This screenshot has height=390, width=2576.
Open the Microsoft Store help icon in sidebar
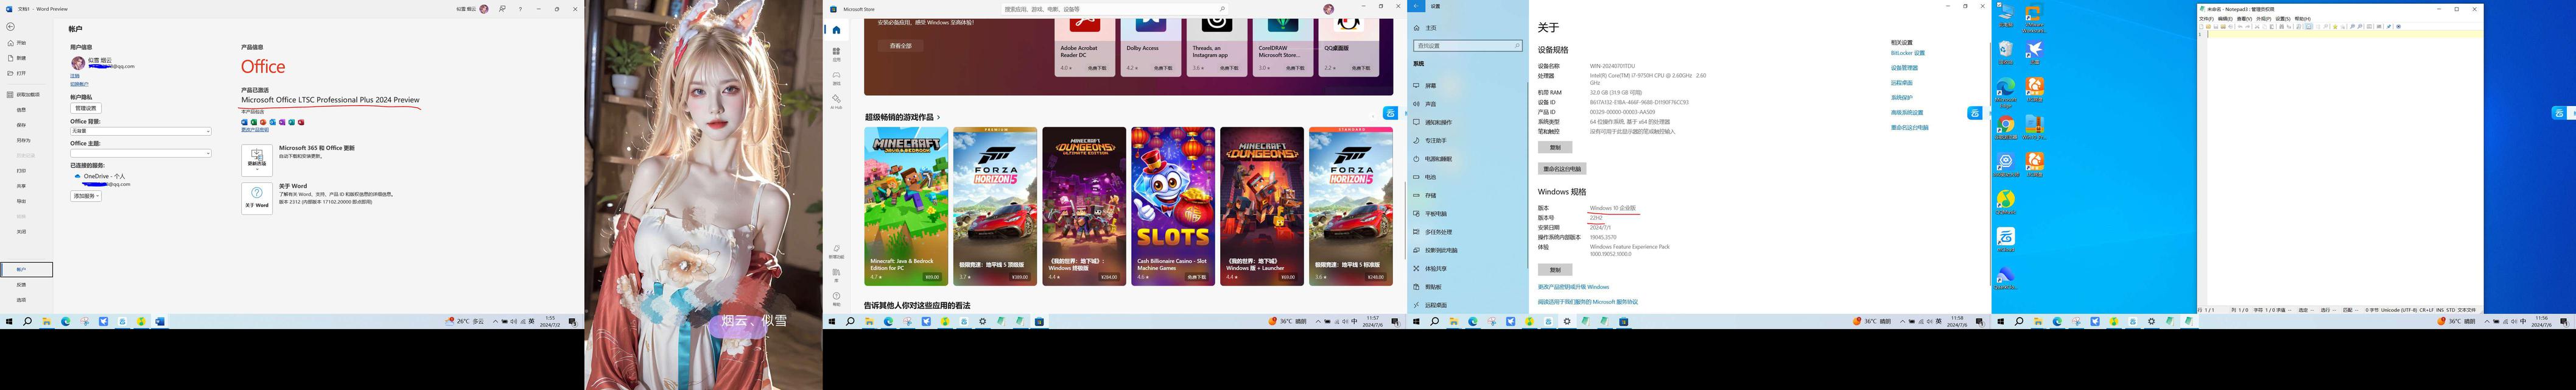[836, 297]
